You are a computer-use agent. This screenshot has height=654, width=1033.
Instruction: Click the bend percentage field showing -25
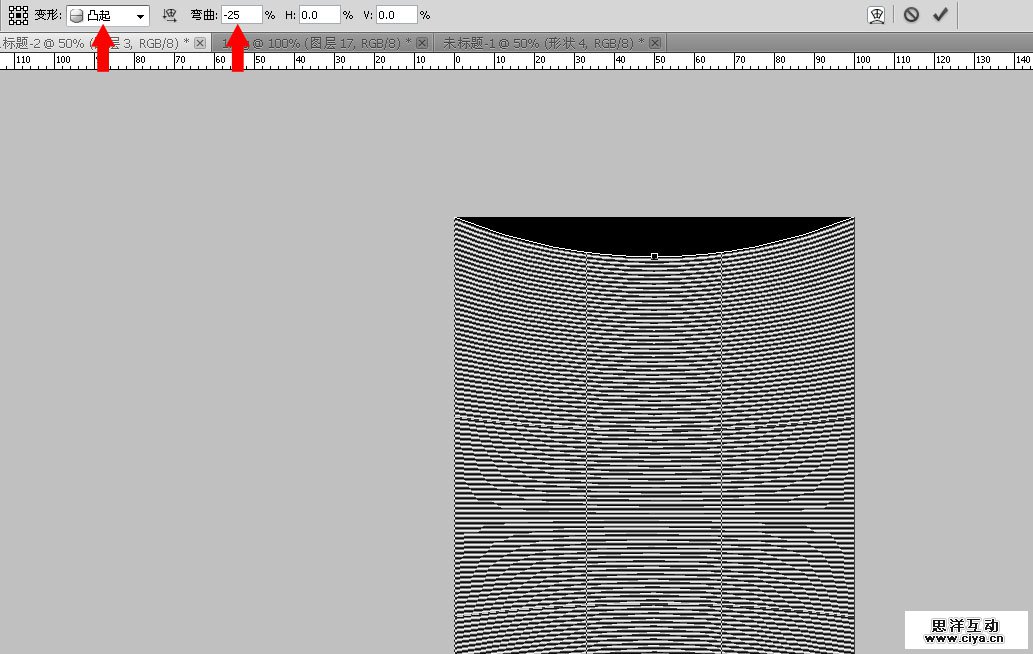tap(241, 15)
